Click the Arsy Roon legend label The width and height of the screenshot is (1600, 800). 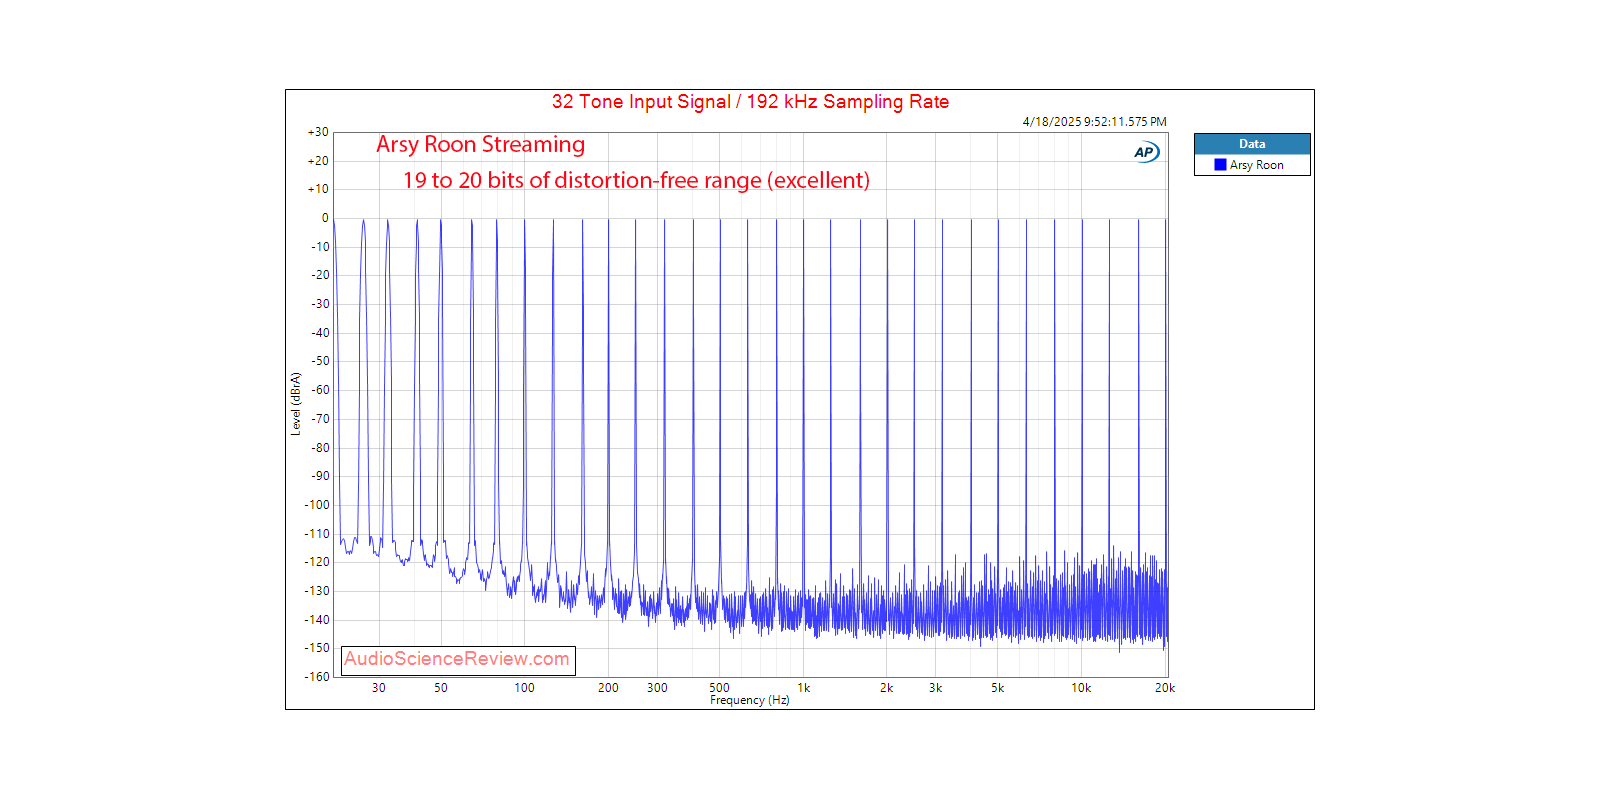tap(1257, 165)
